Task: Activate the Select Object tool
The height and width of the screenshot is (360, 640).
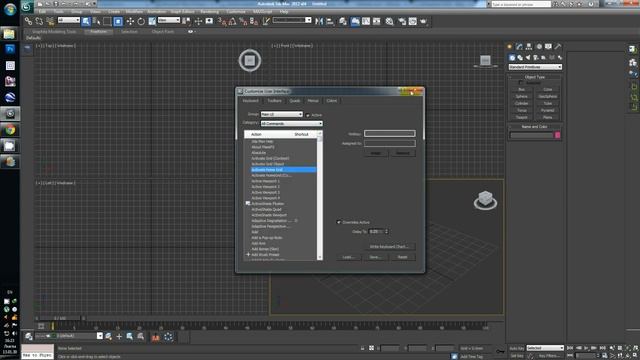Action: pos(86,21)
